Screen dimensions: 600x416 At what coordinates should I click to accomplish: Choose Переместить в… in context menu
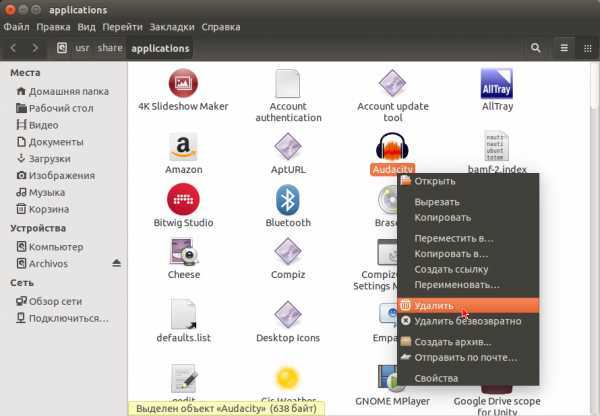tap(468, 238)
